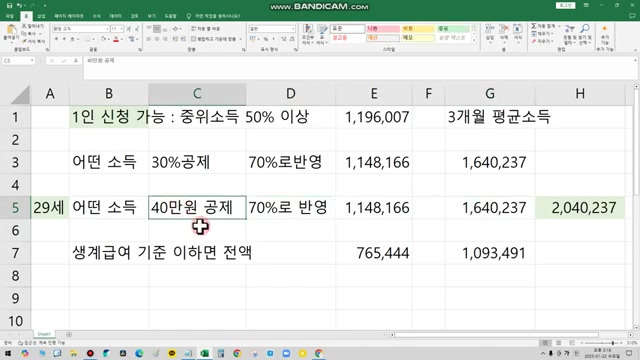Viewport: 640px width, 360px height.
Task: Open the font size dropdown
Action: [122, 29]
